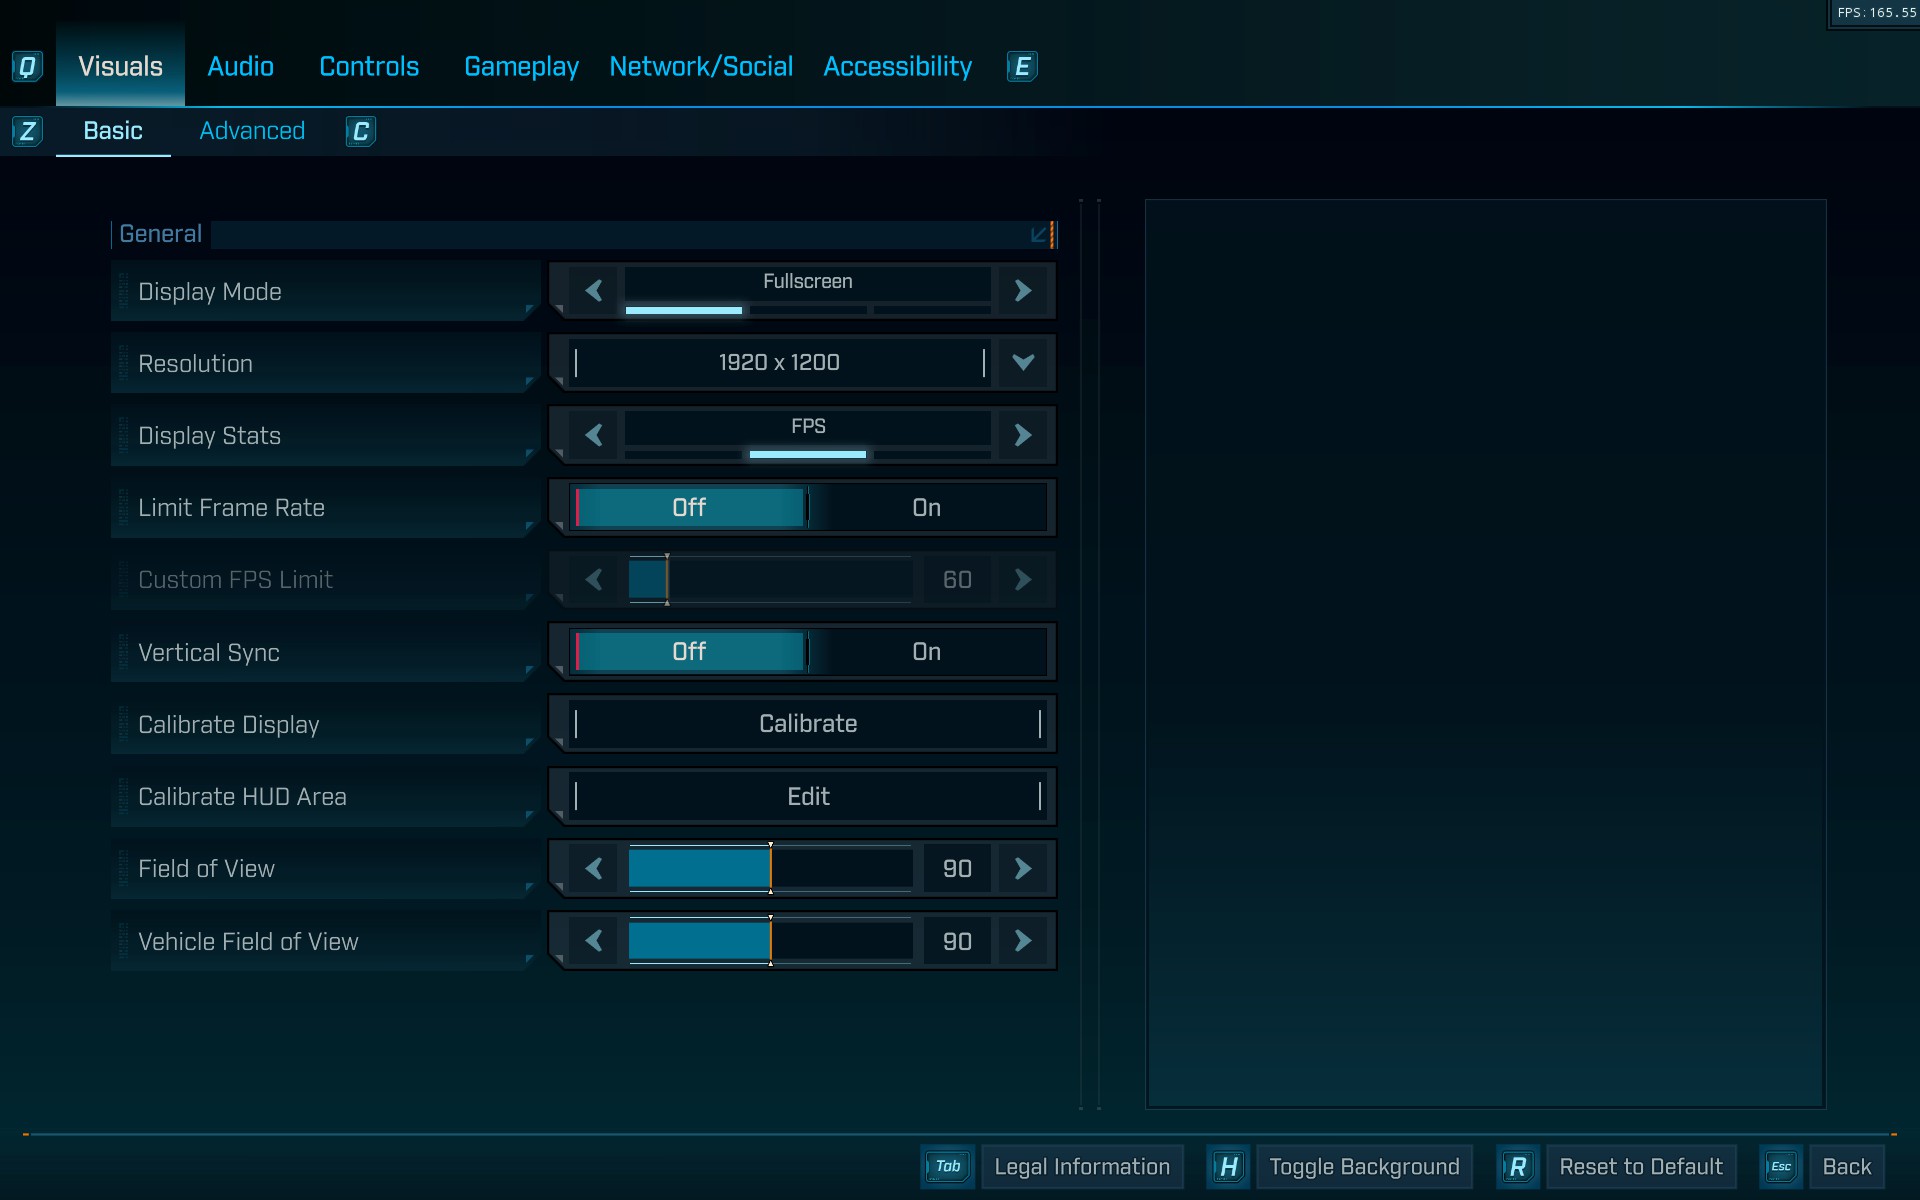1920x1200 pixels.
Task: Click the Calibrate button for display
Action: [807, 724]
